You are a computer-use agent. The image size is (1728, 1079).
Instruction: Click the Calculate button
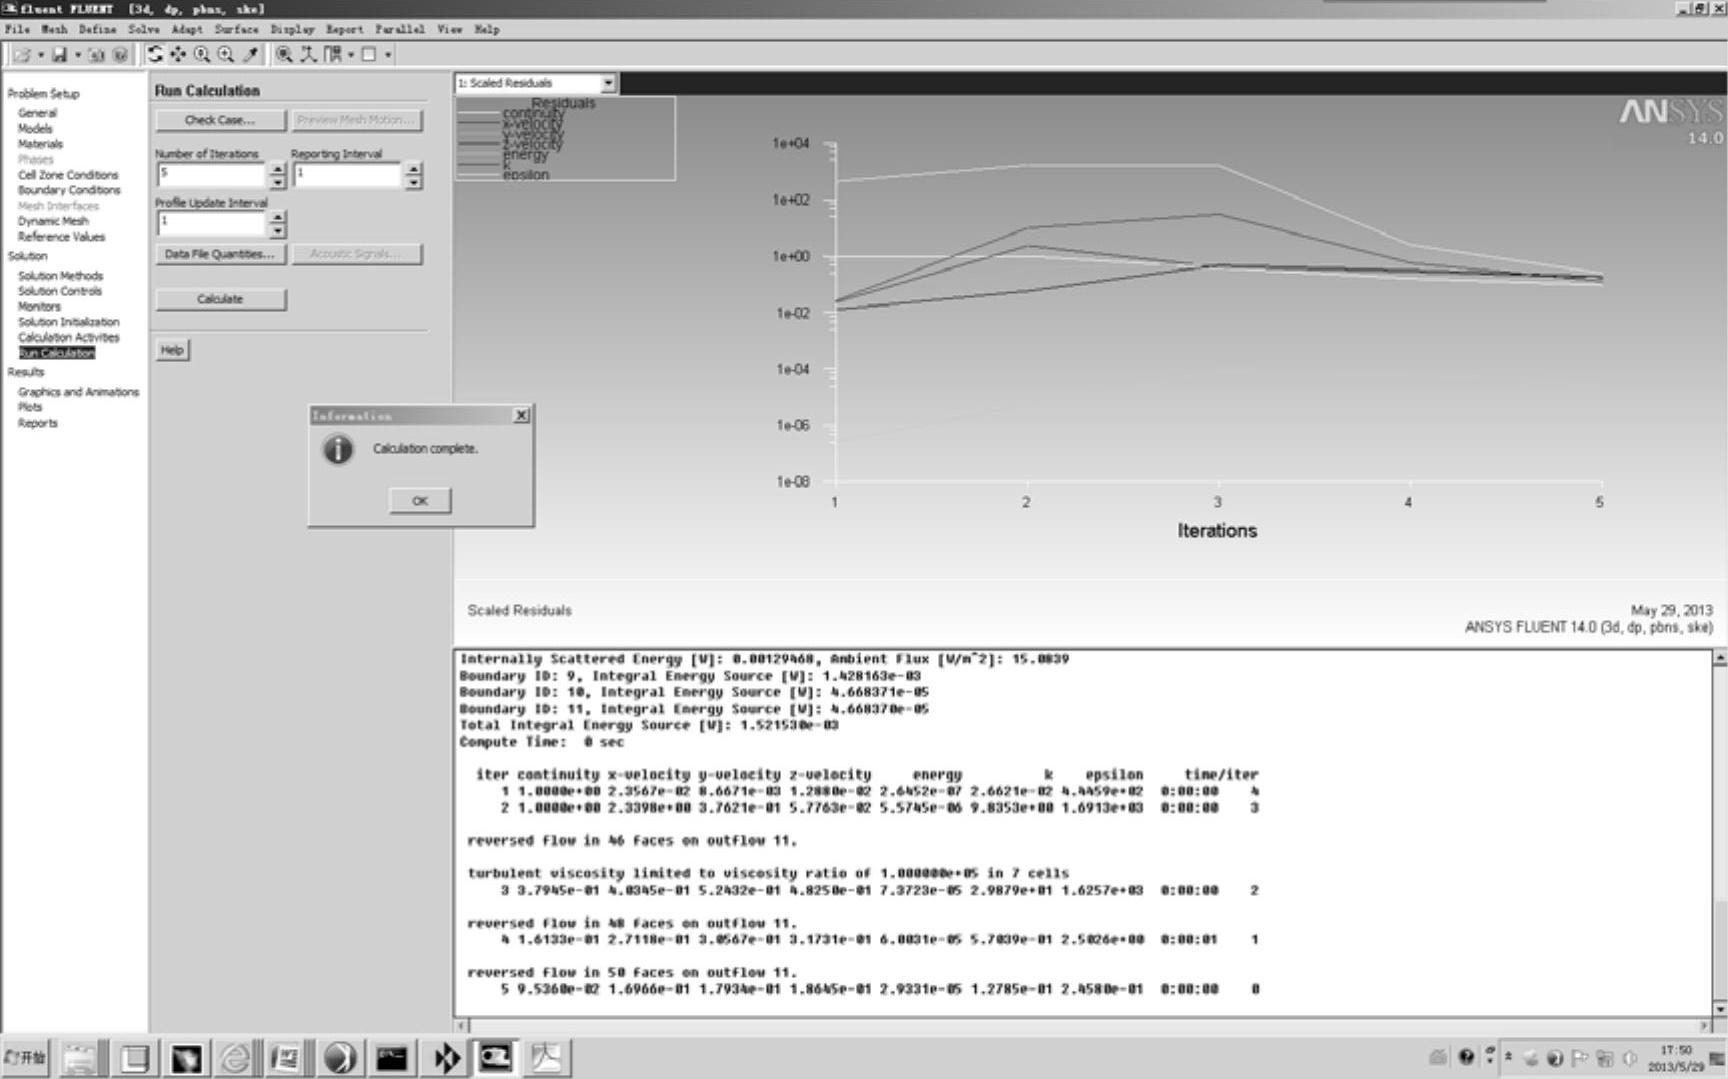pos(220,299)
